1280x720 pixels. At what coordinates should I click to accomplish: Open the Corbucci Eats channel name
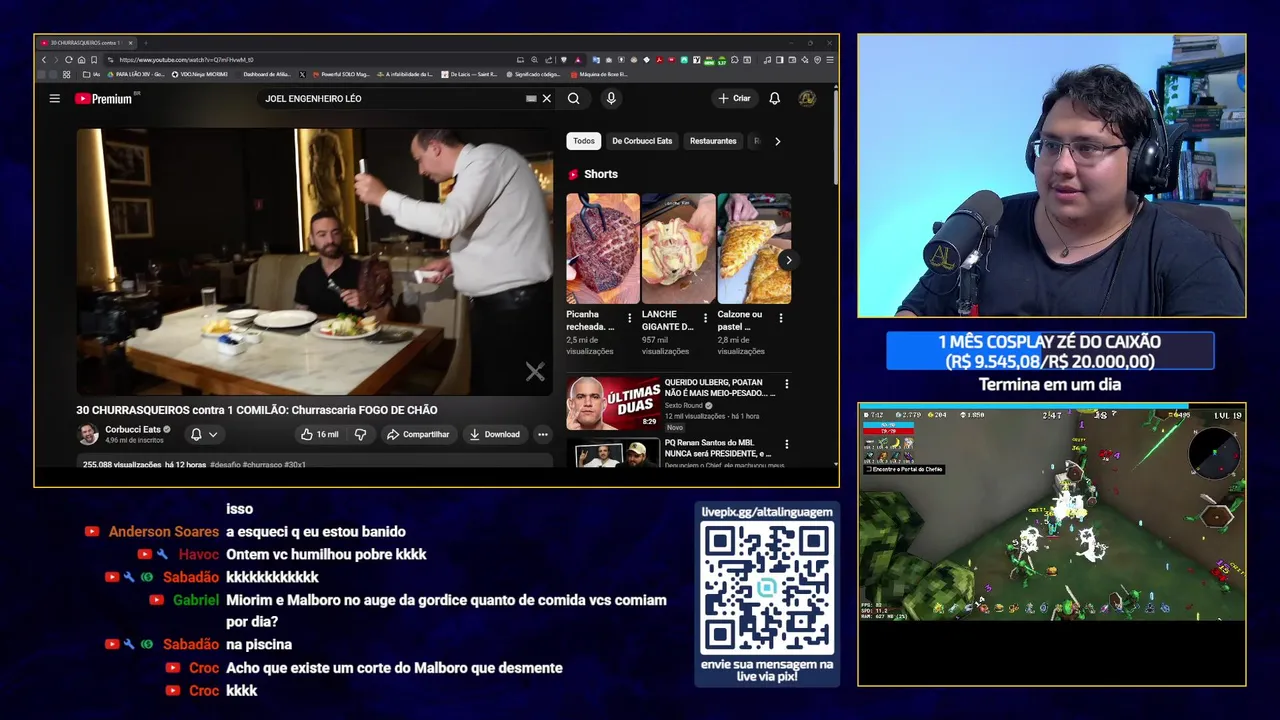133,430
